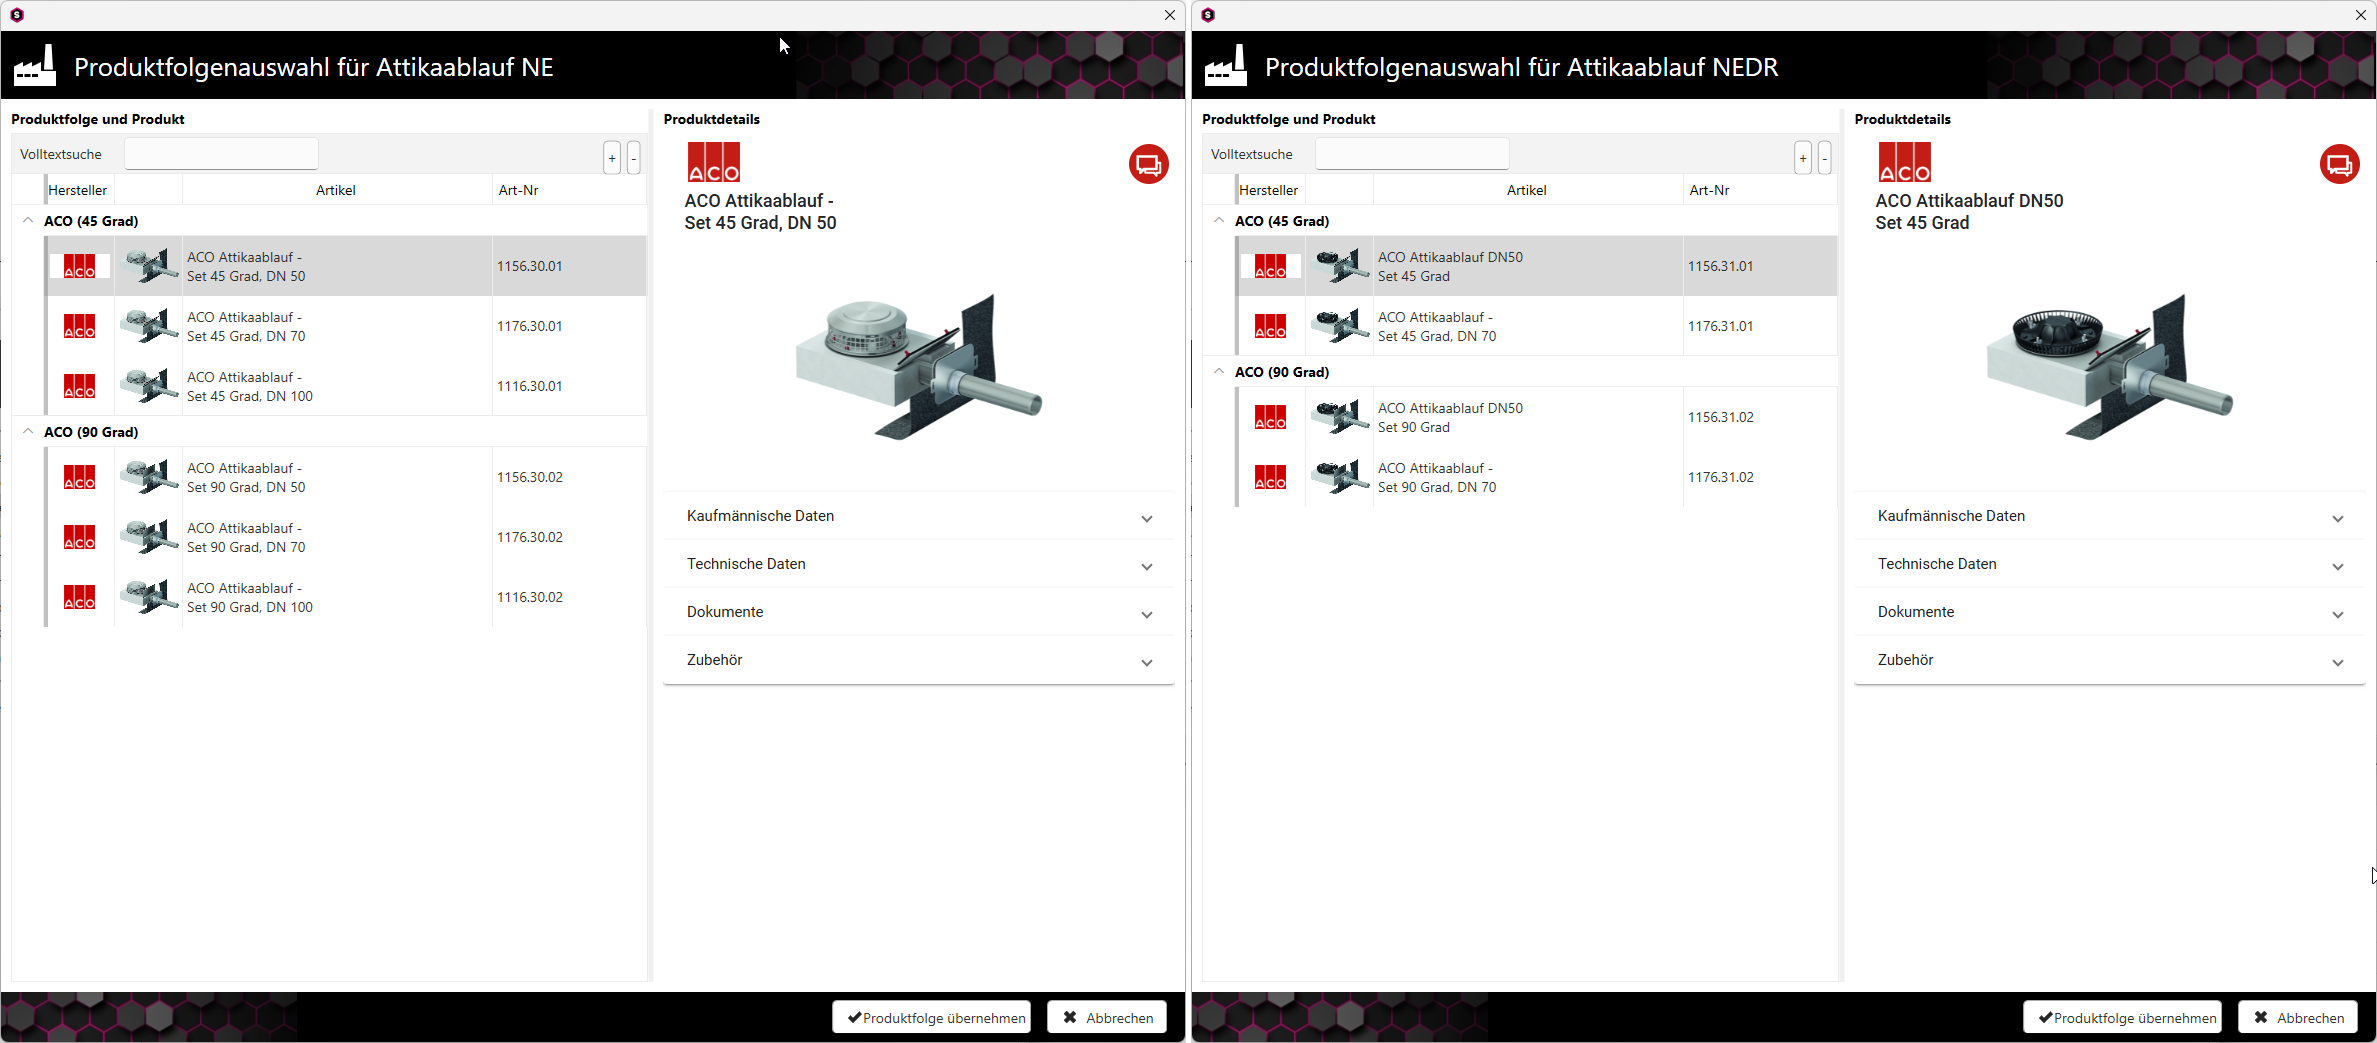The image size is (2377, 1043).
Task: Click ACO logo in row 1176.30.01
Action: point(80,326)
